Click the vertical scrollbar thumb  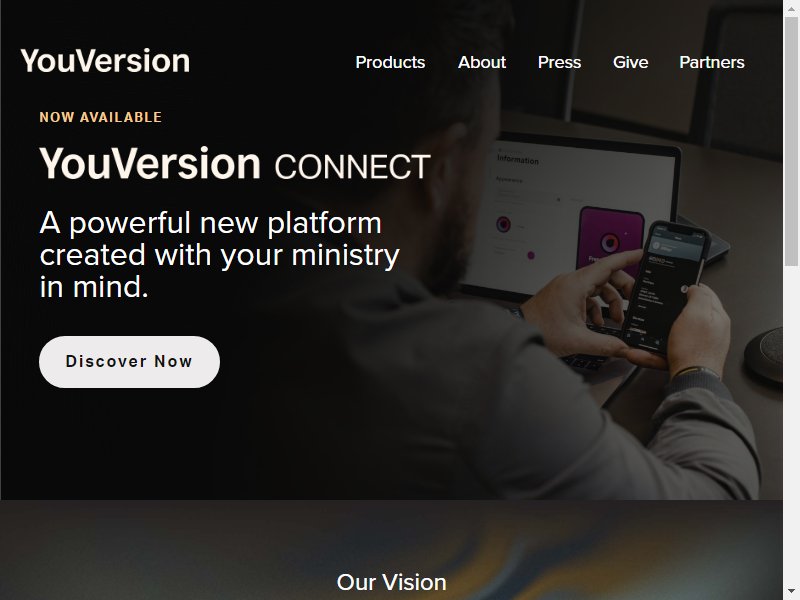[x=791, y=141]
